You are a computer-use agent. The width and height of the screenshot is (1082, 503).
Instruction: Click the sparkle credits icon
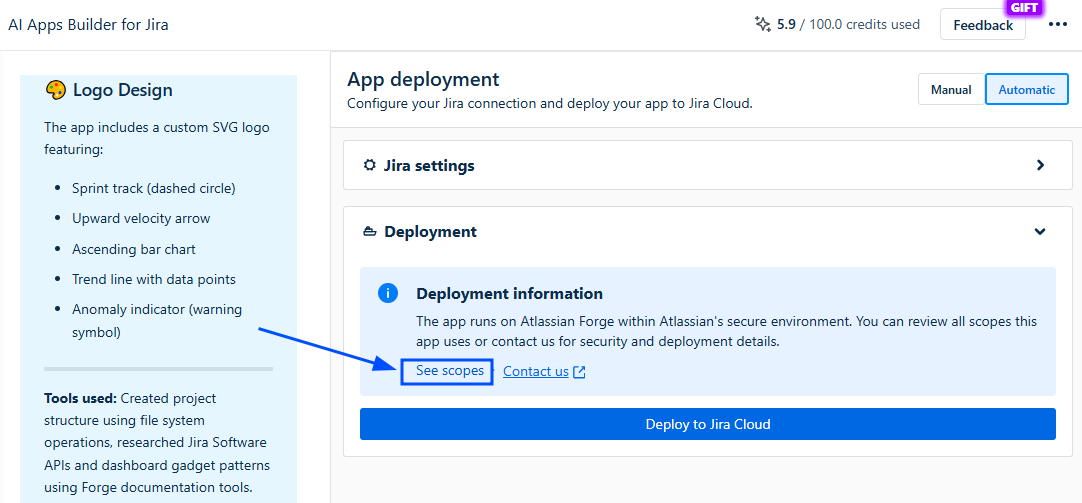(762, 24)
